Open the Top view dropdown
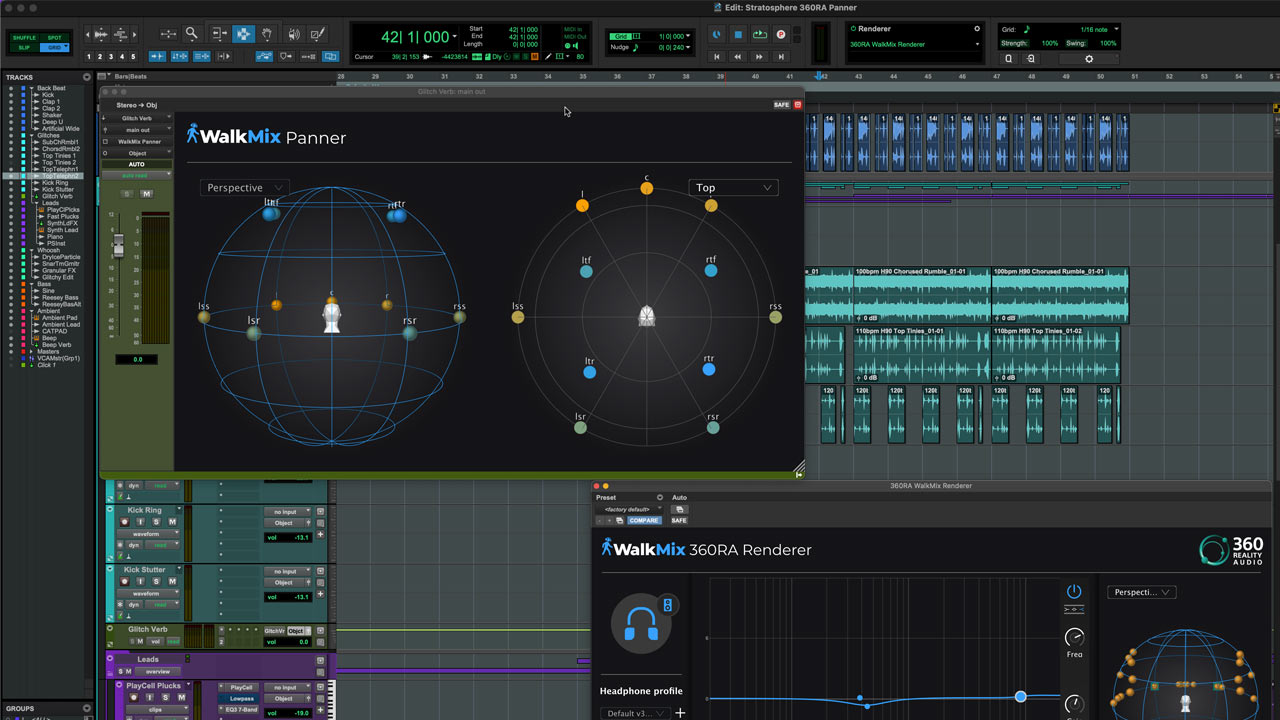1280x720 pixels. click(733, 187)
